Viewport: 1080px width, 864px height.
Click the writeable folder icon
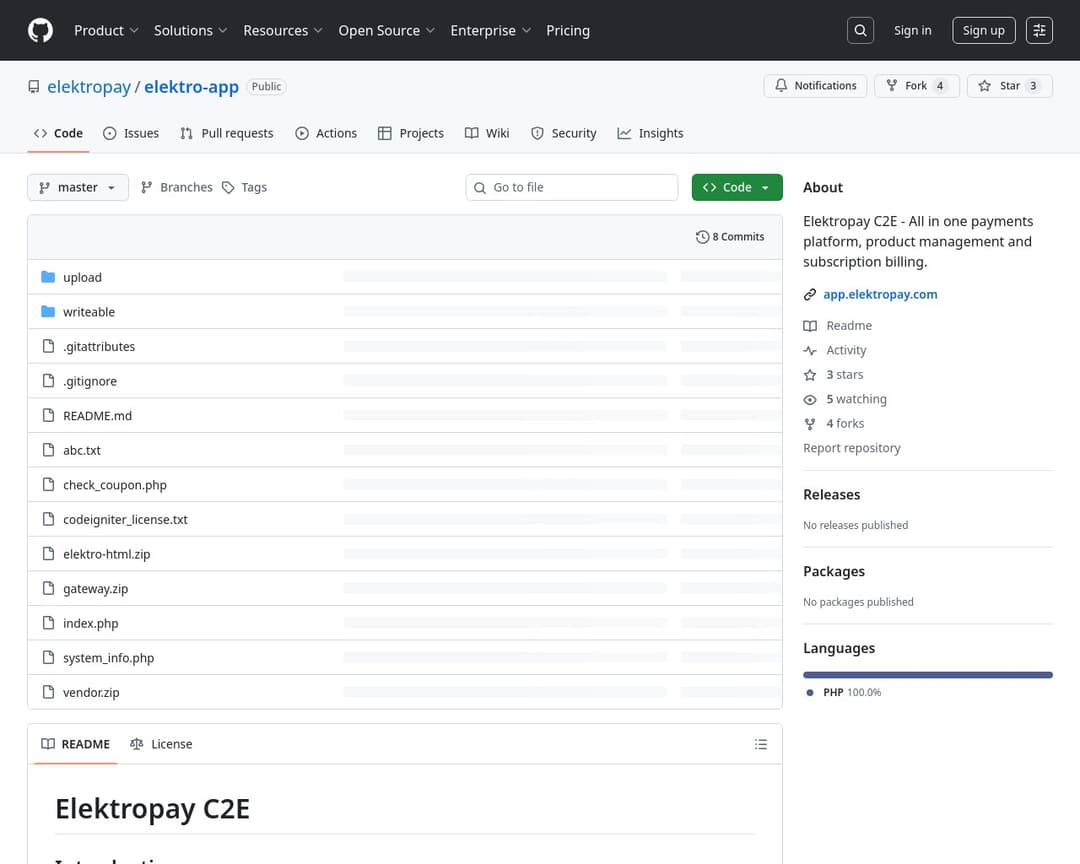point(48,311)
